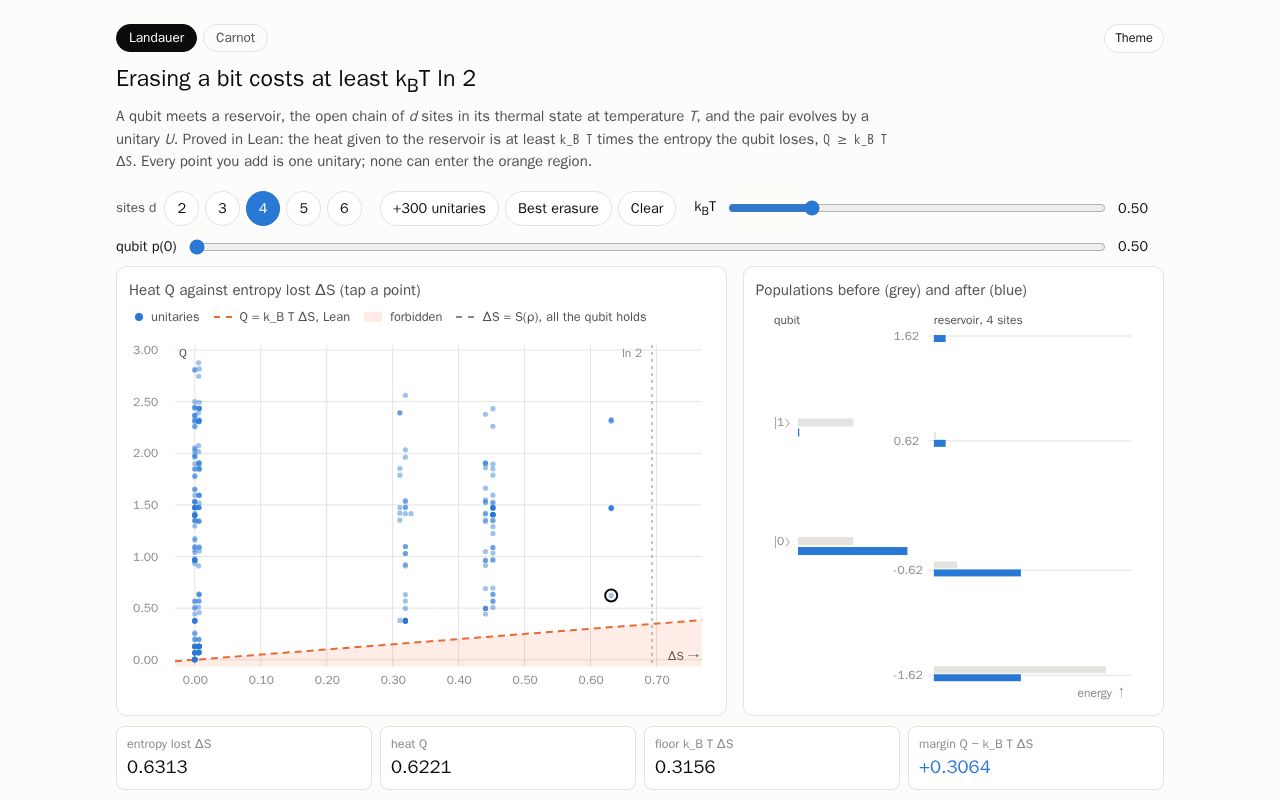Switch to the Carnot tab
Screen dimensions: 1280x800
[x=235, y=38]
